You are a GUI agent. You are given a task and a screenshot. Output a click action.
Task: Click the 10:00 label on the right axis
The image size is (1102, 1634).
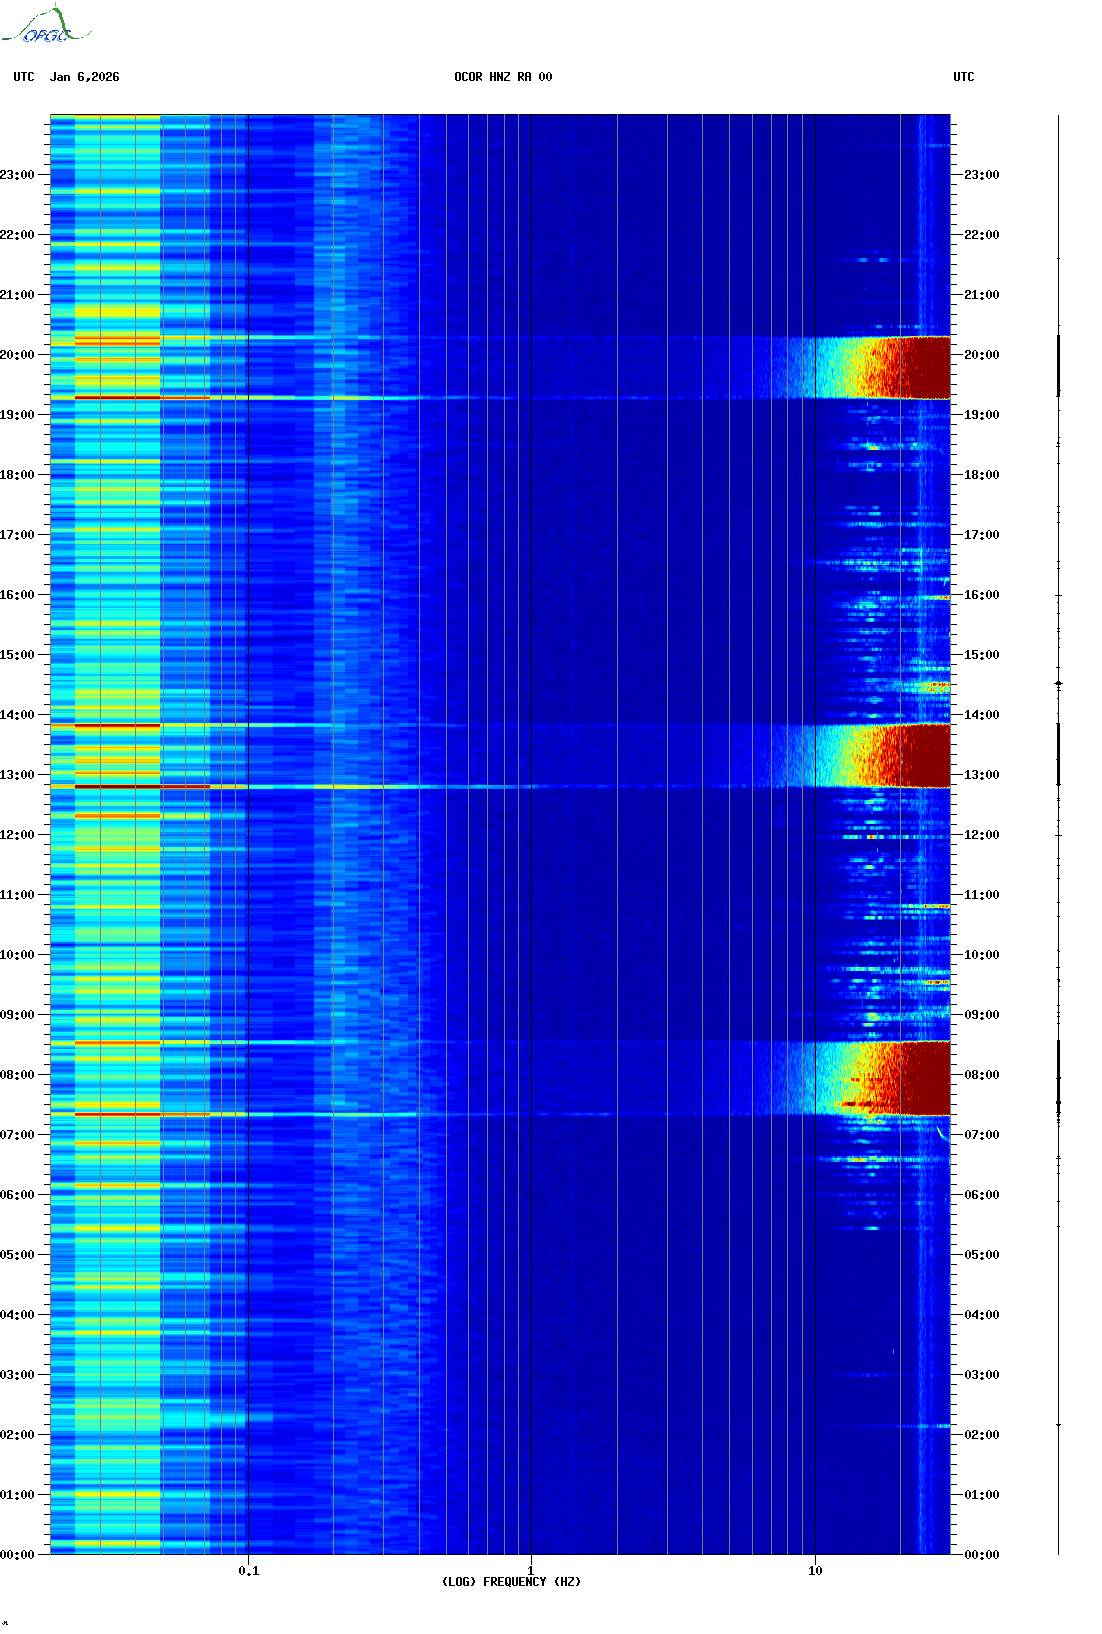(x=981, y=955)
